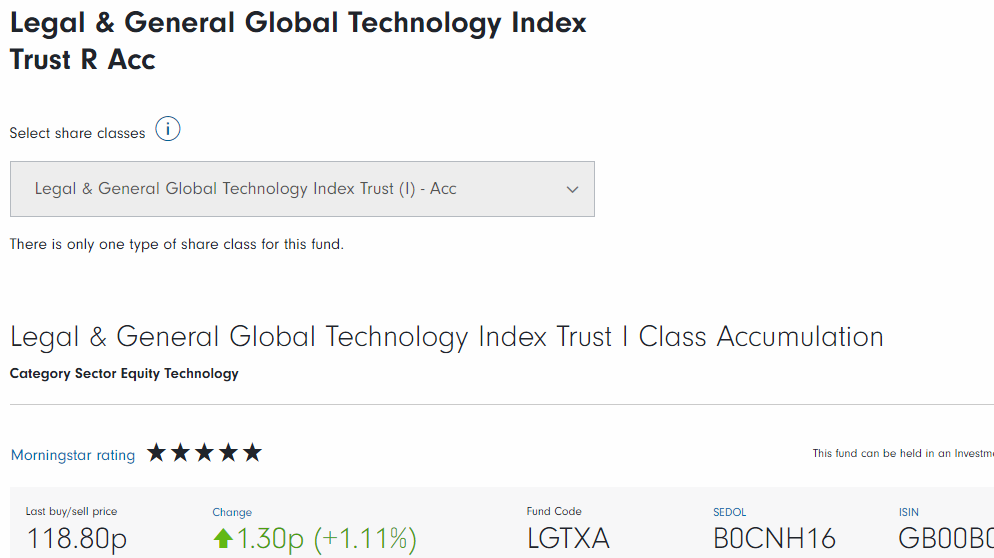This screenshot has height=558, width=994.
Task: Click the fund code LGTXA value
Action: coord(568,539)
